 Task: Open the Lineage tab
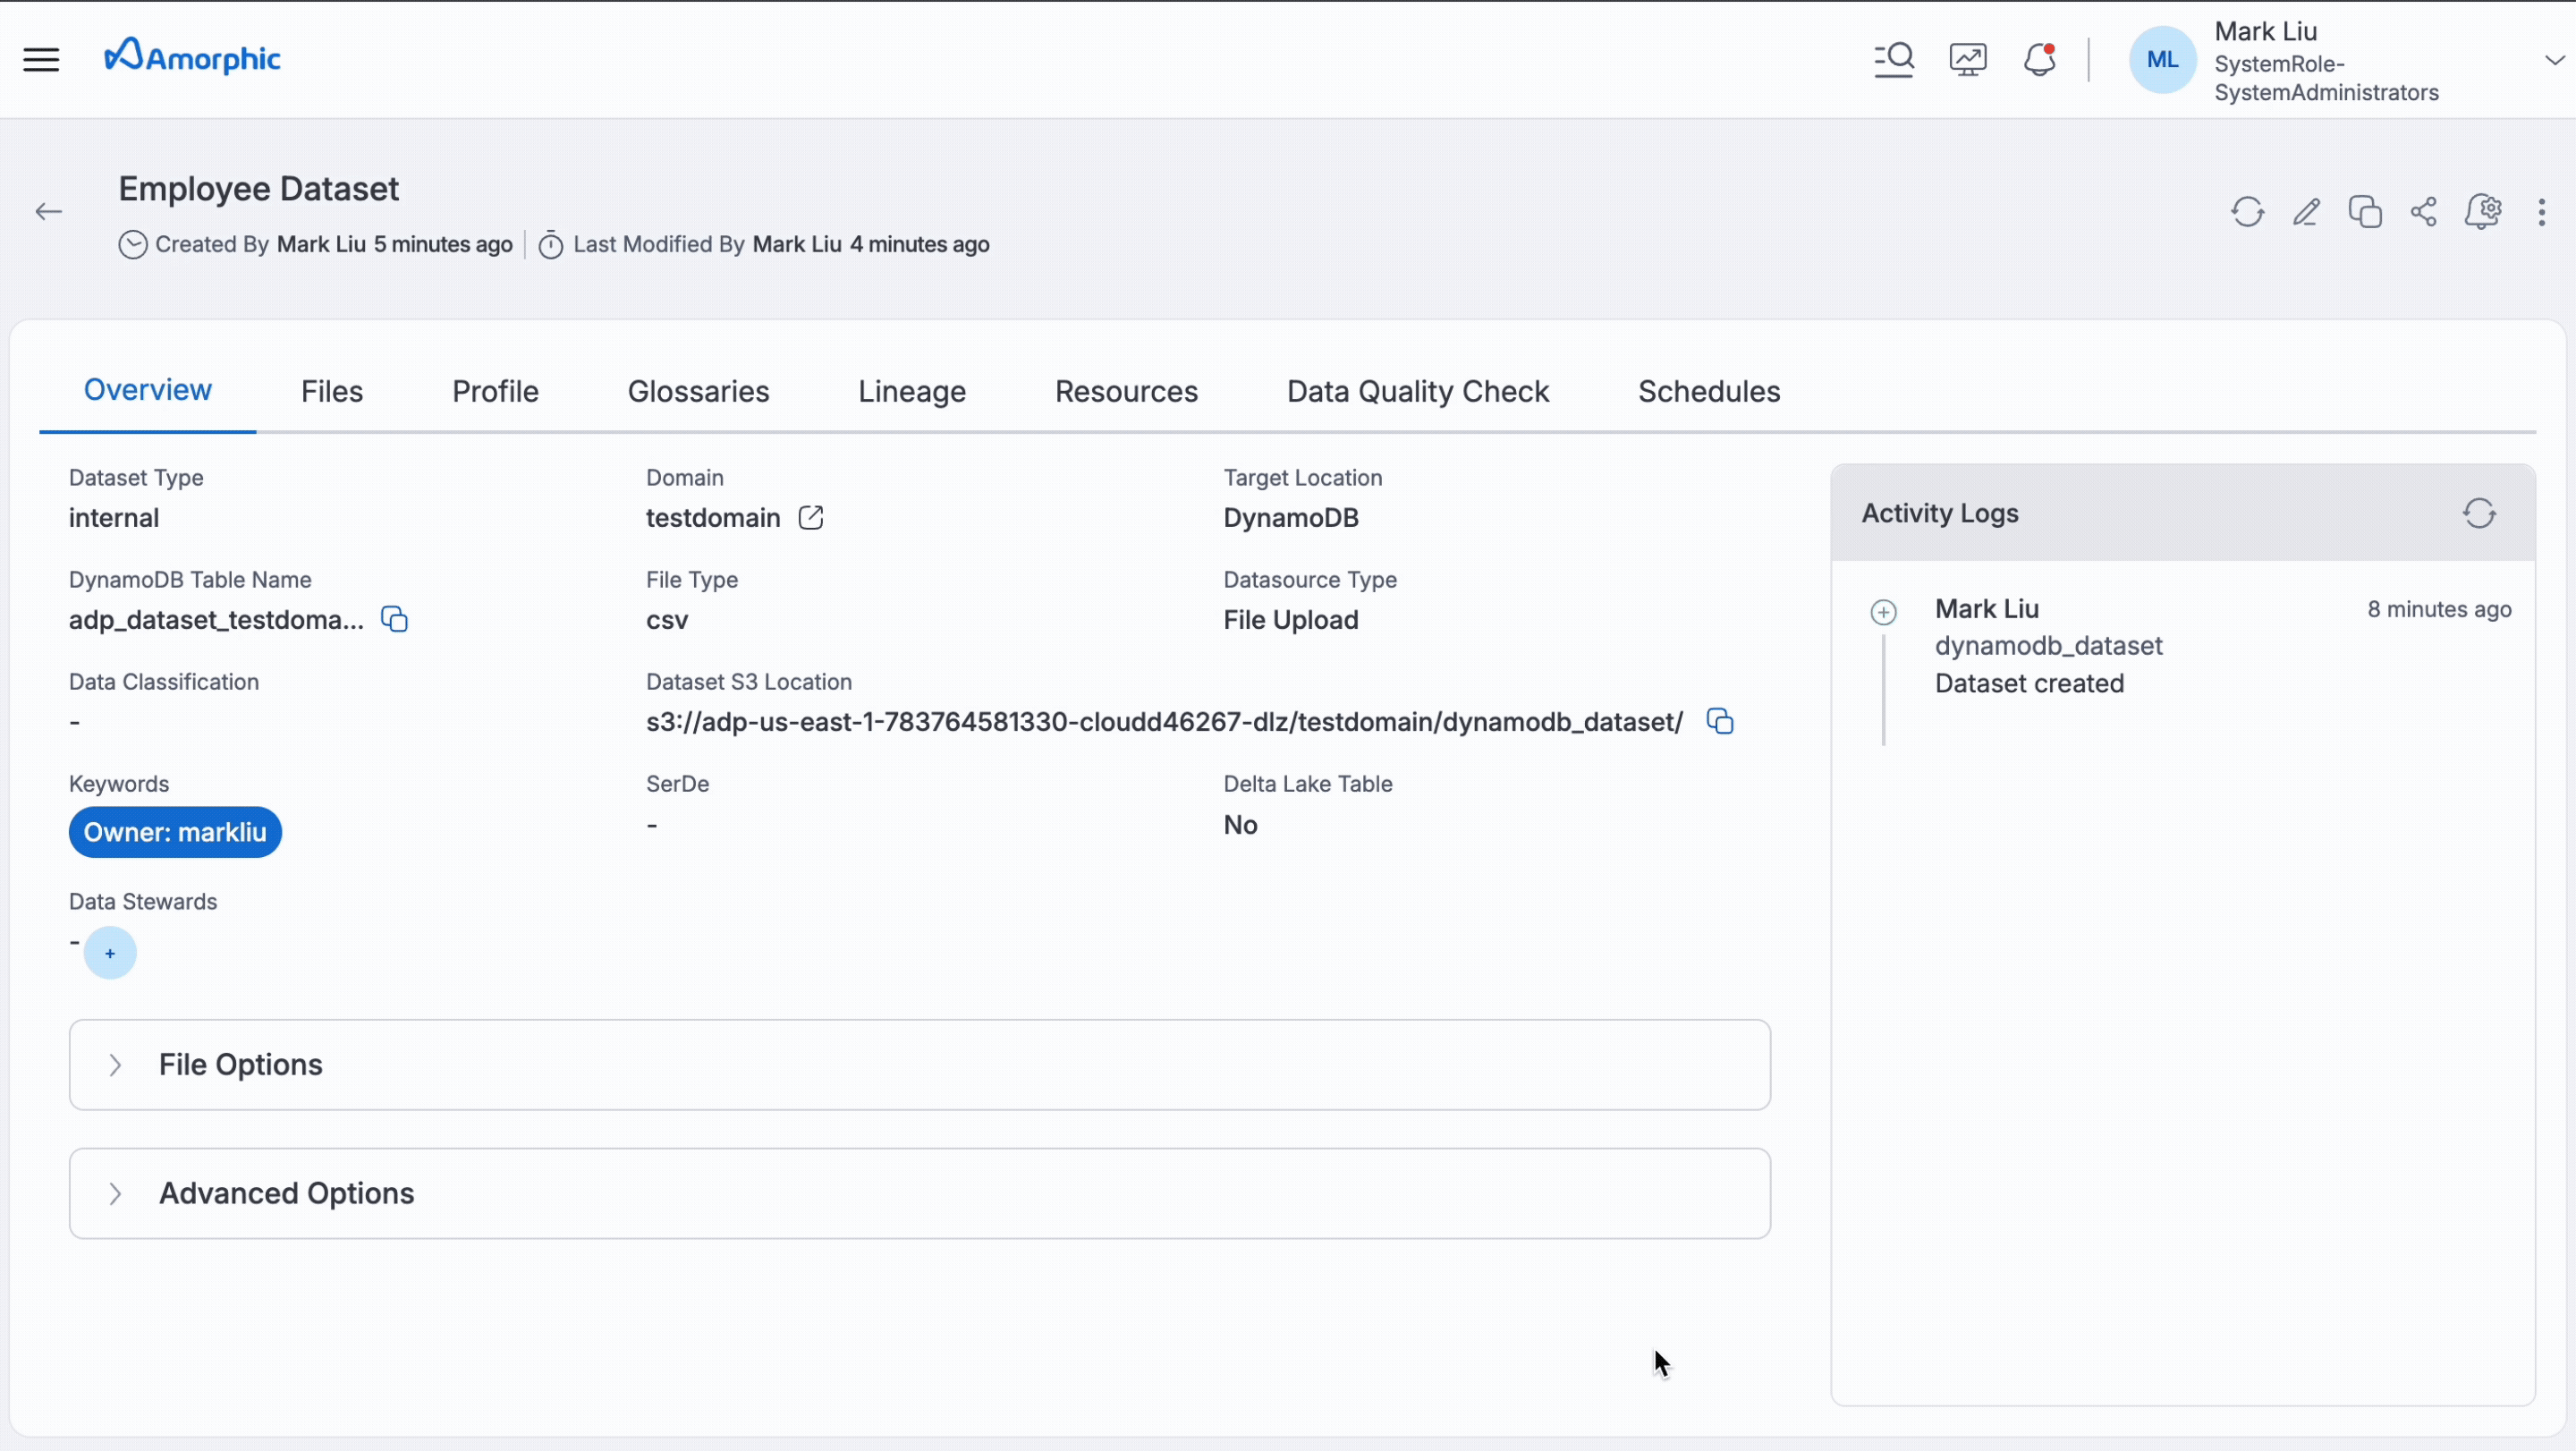pos(911,391)
